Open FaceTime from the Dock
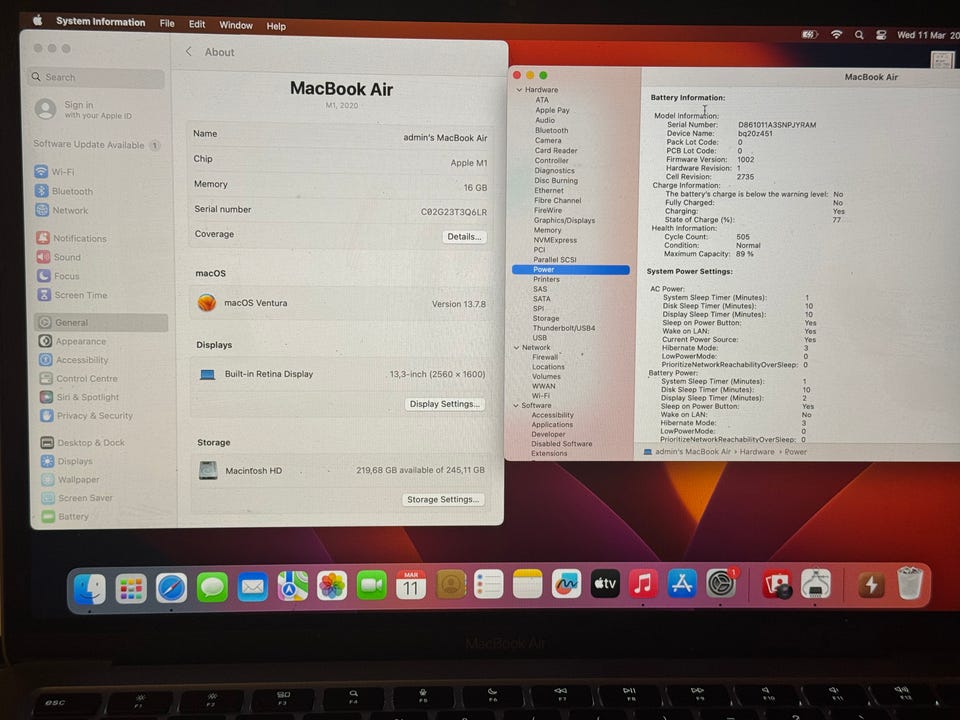The height and width of the screenshot is (720, 960). tap(372, 586)
